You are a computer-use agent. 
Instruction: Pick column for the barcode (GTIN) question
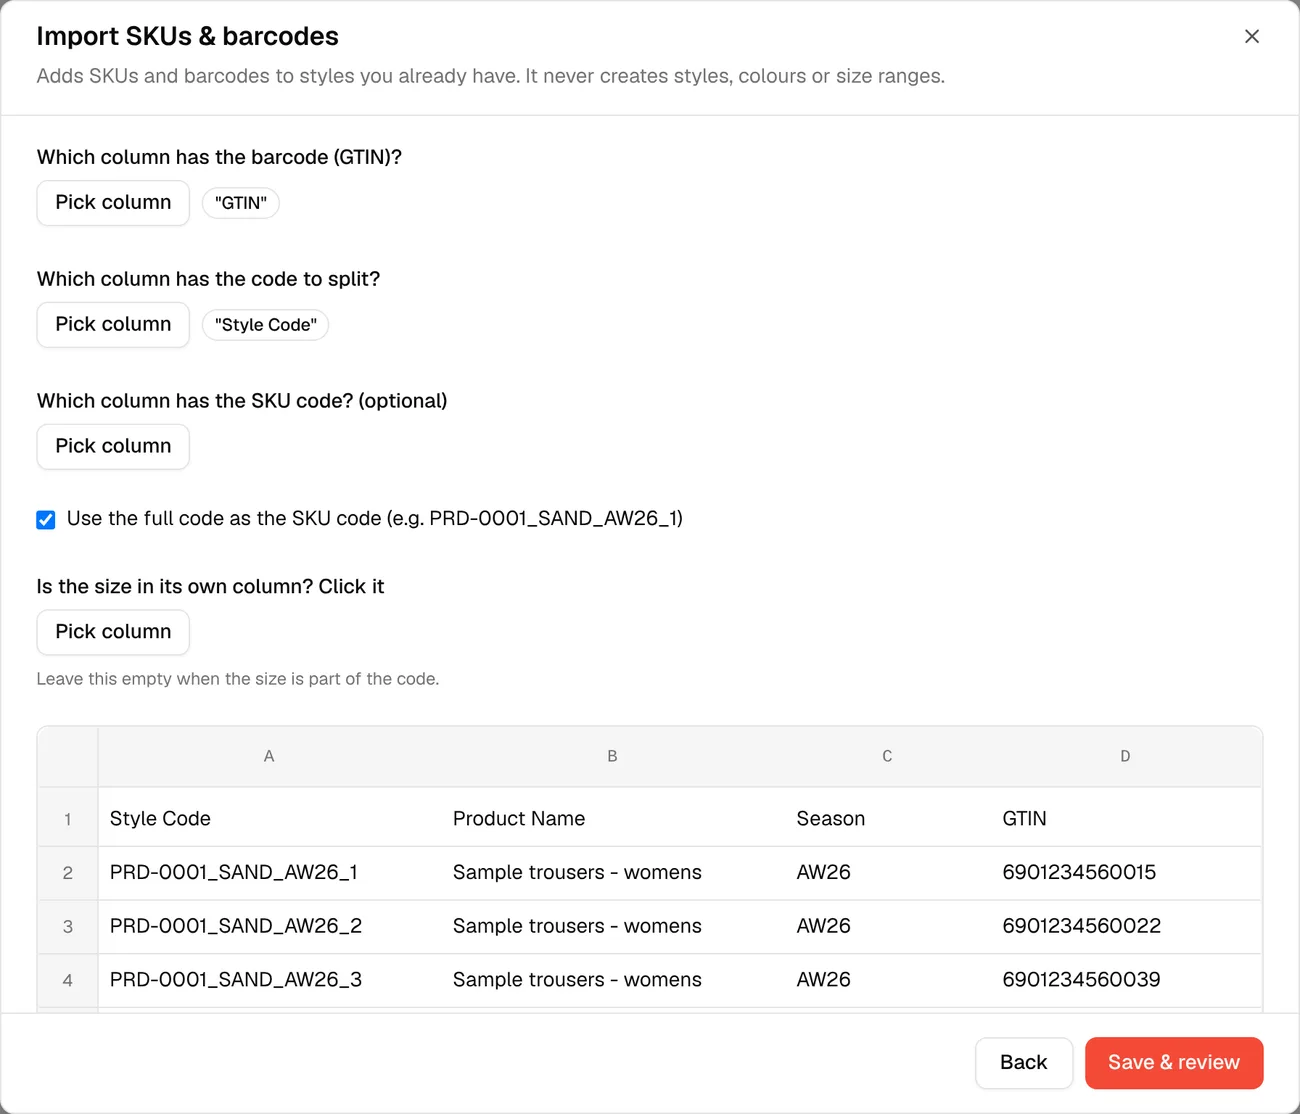113,203
